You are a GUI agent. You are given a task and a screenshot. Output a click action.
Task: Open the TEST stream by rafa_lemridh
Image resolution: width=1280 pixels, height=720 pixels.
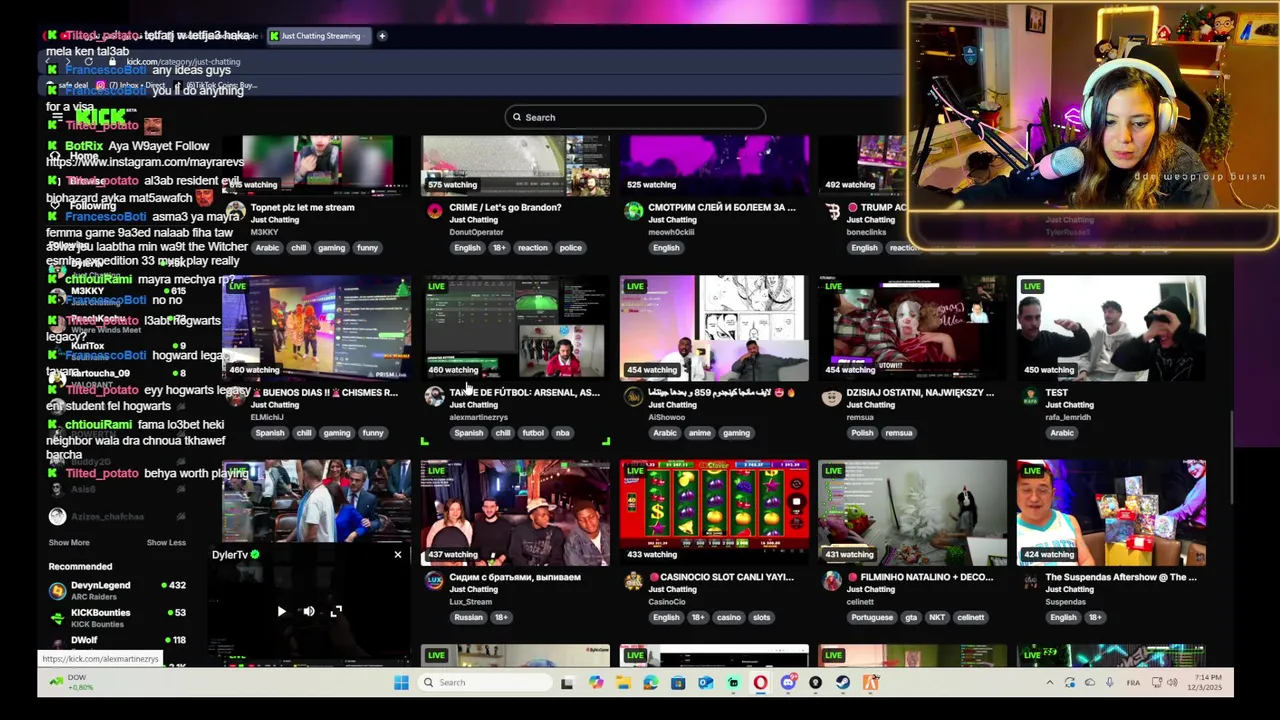pos(1111,328)
